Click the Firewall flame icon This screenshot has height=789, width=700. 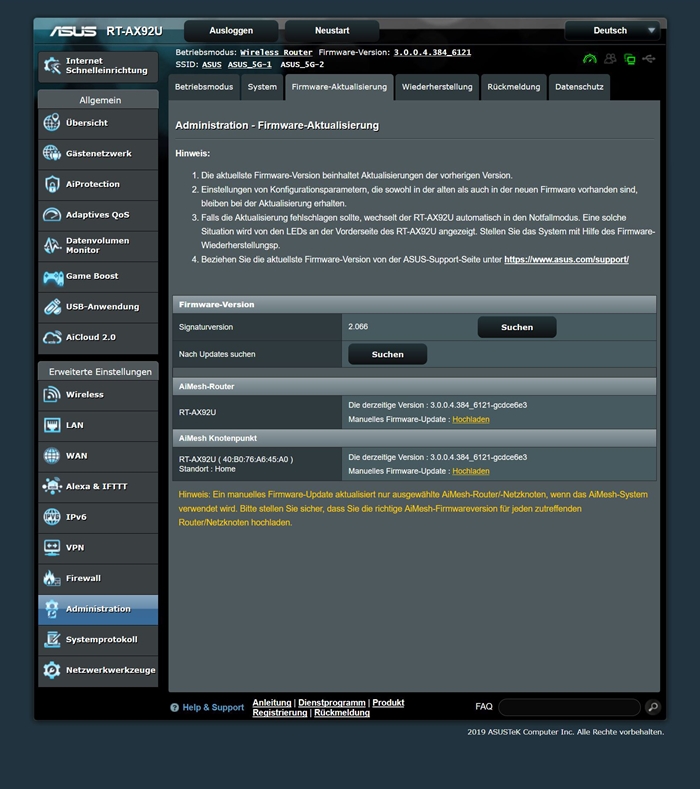(x=52, y=578)
